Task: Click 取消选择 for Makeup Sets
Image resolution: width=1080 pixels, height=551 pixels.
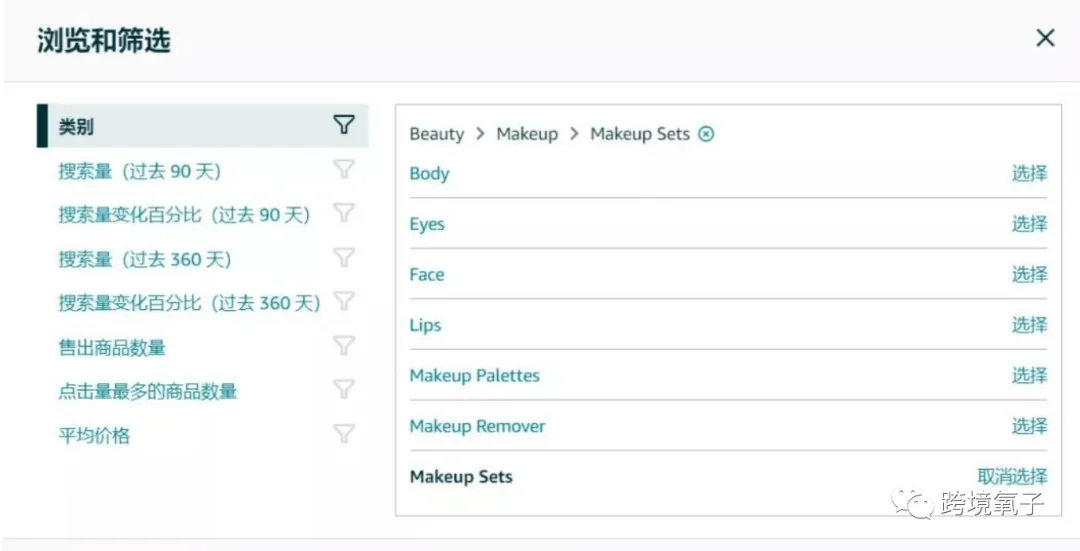Action: [x=1012, y=477]
